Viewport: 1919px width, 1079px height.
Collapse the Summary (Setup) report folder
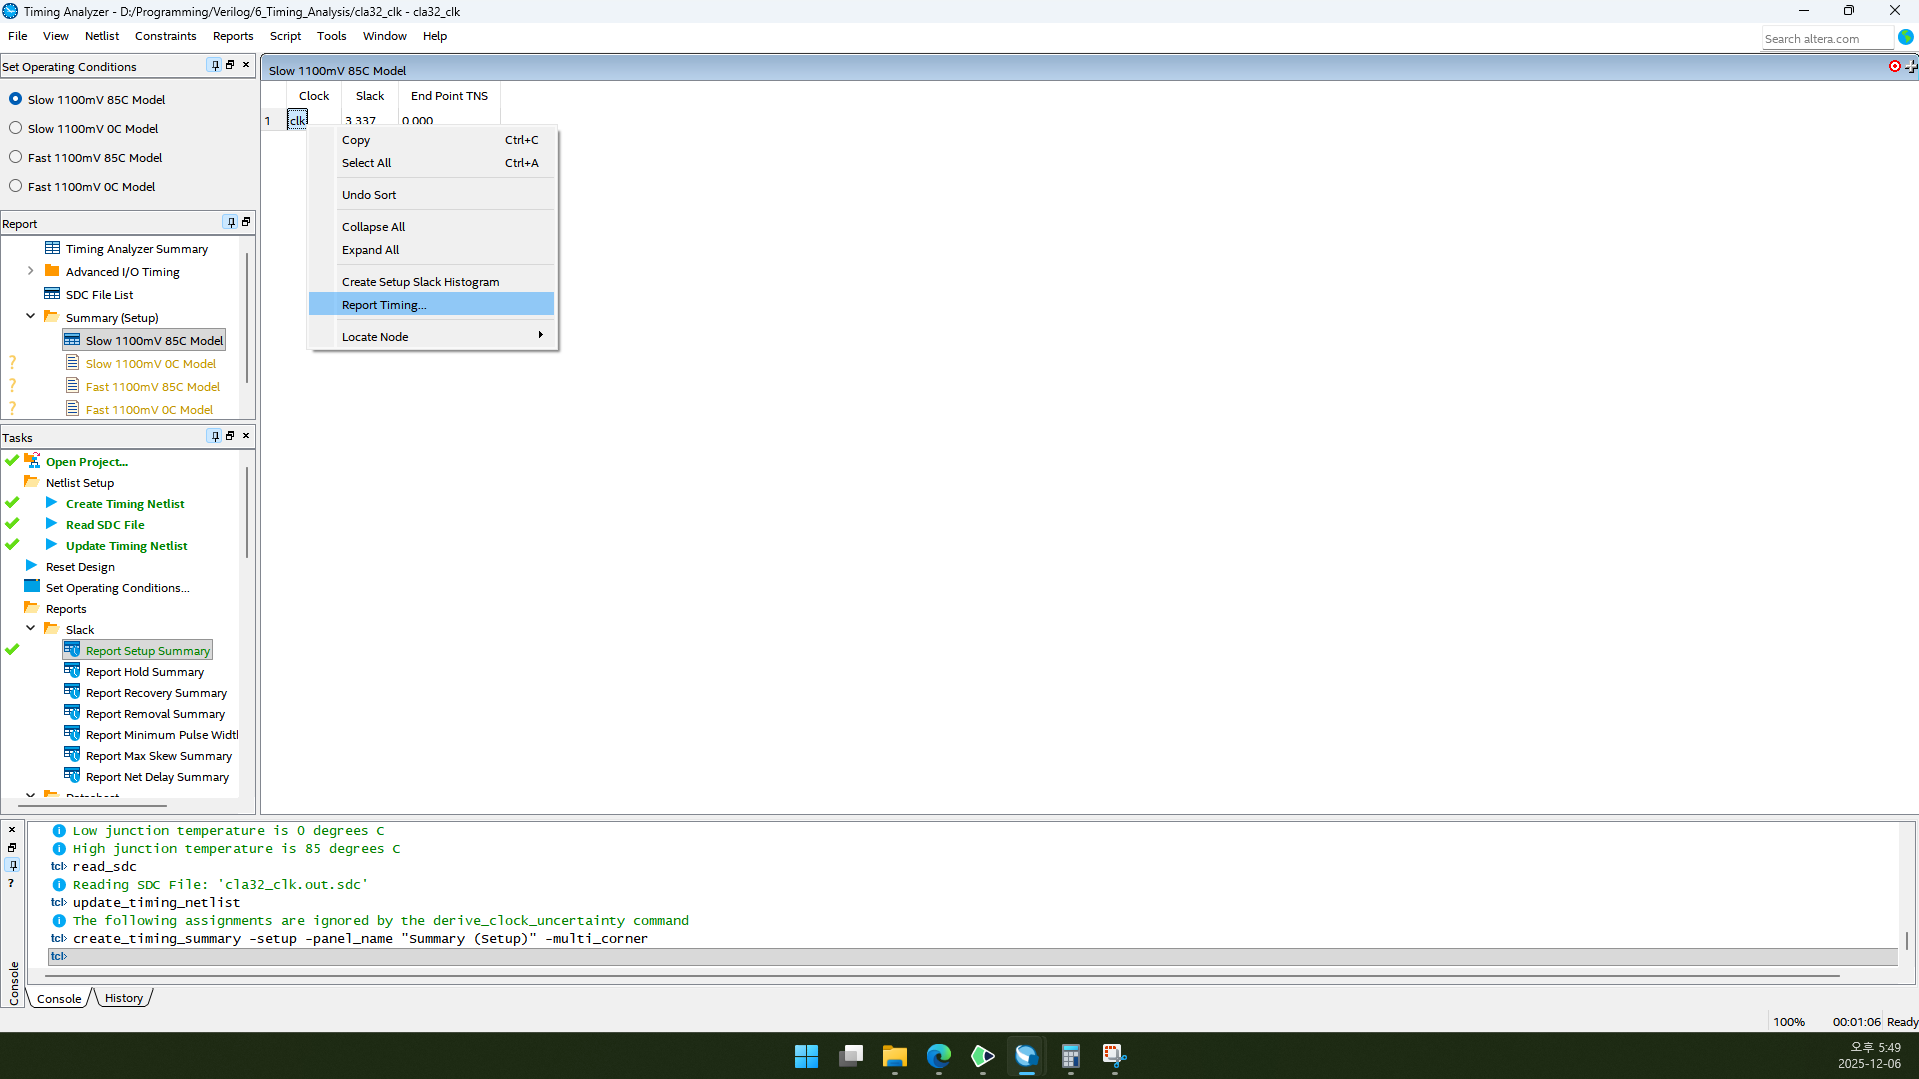tap(30, 317)
